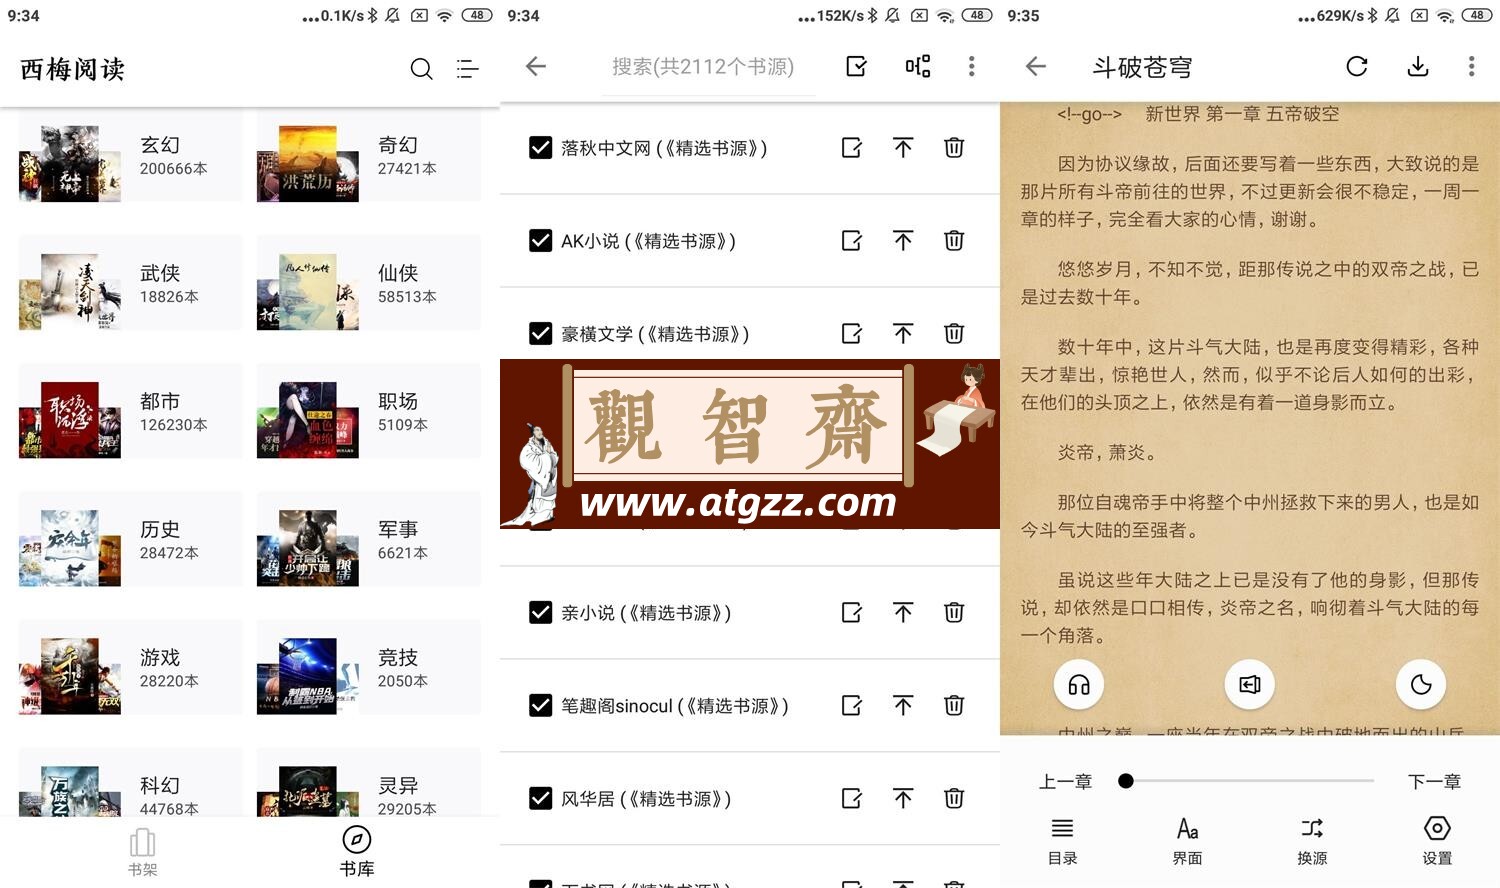1500x888 pixels.
Task: Open 竞技 category with 2050本
Action: [368, 669]
